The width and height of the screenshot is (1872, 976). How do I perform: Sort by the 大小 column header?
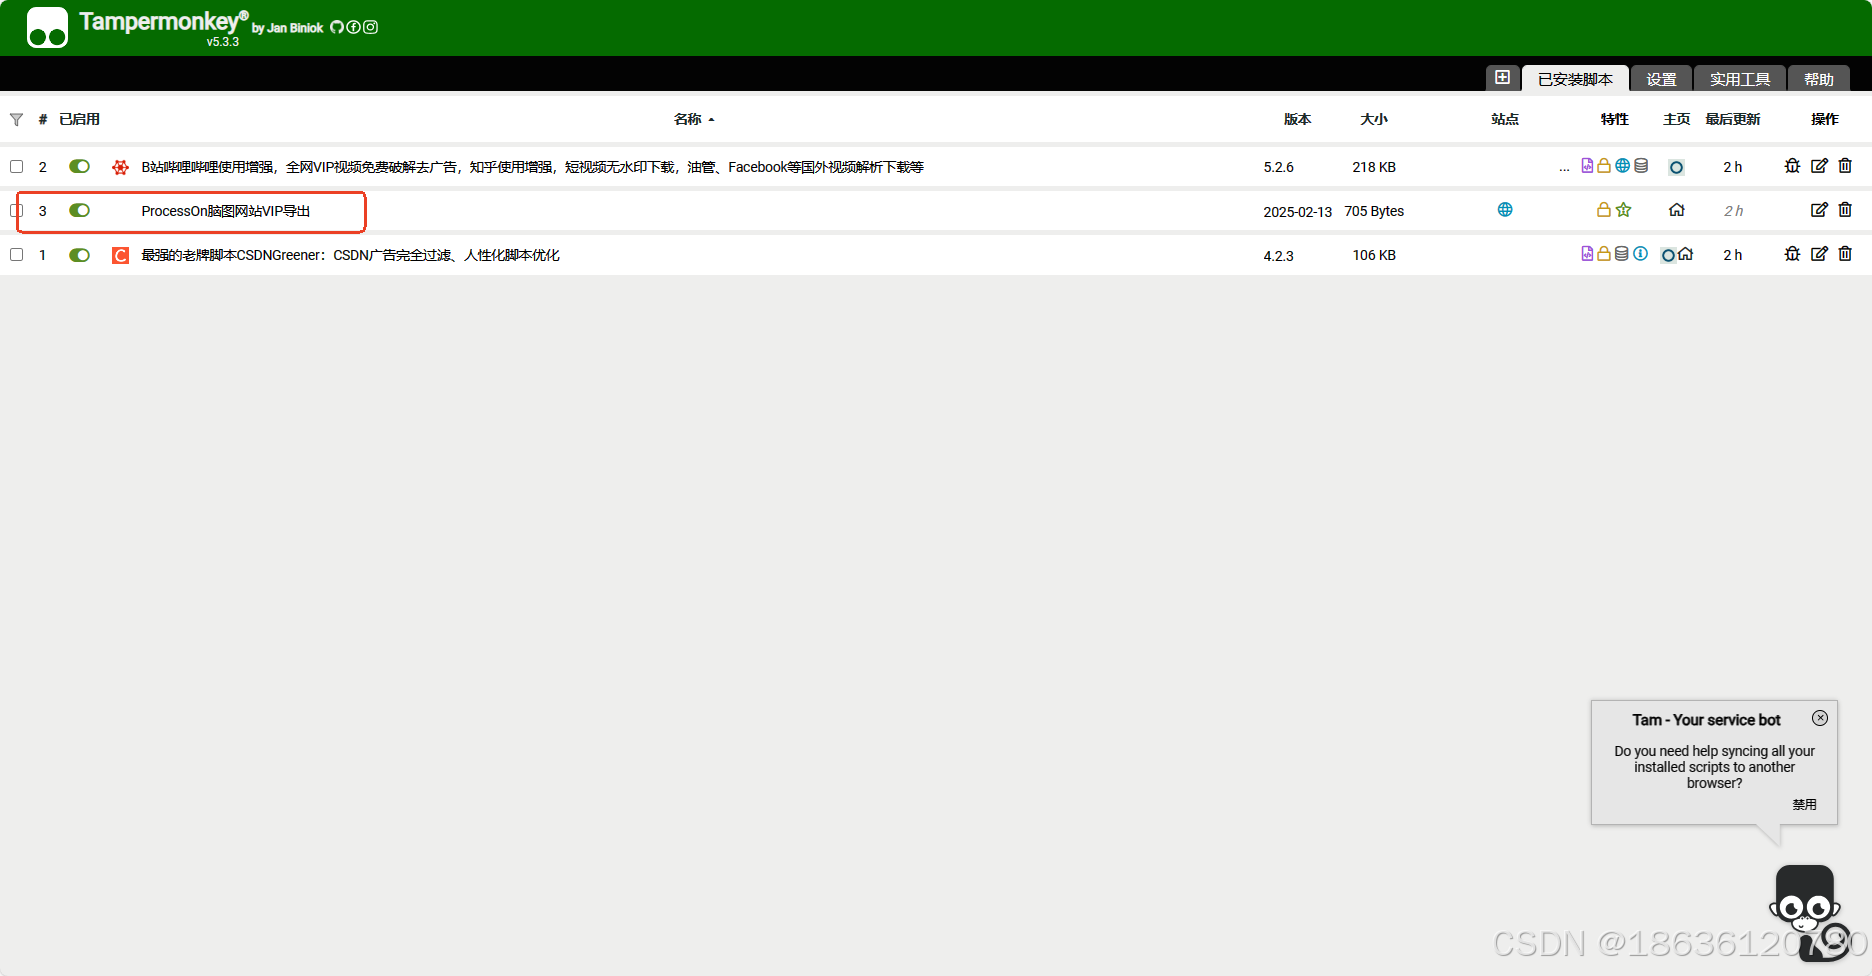tap(1374, 119)
